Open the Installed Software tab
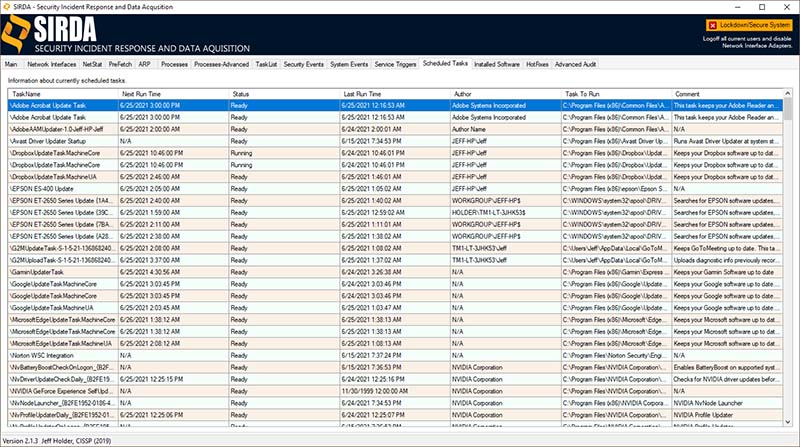This screenshot has height=447, width=800. point(497,64)
